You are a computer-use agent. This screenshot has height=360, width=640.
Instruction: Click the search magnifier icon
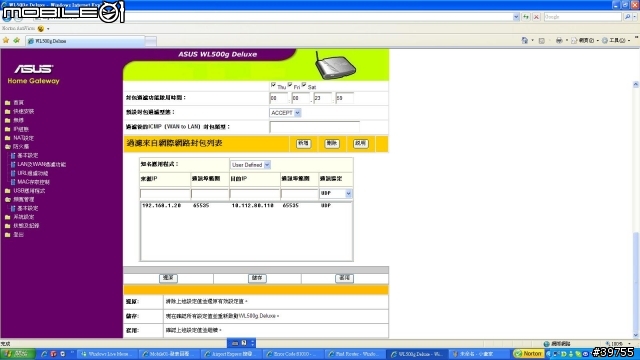628,17
